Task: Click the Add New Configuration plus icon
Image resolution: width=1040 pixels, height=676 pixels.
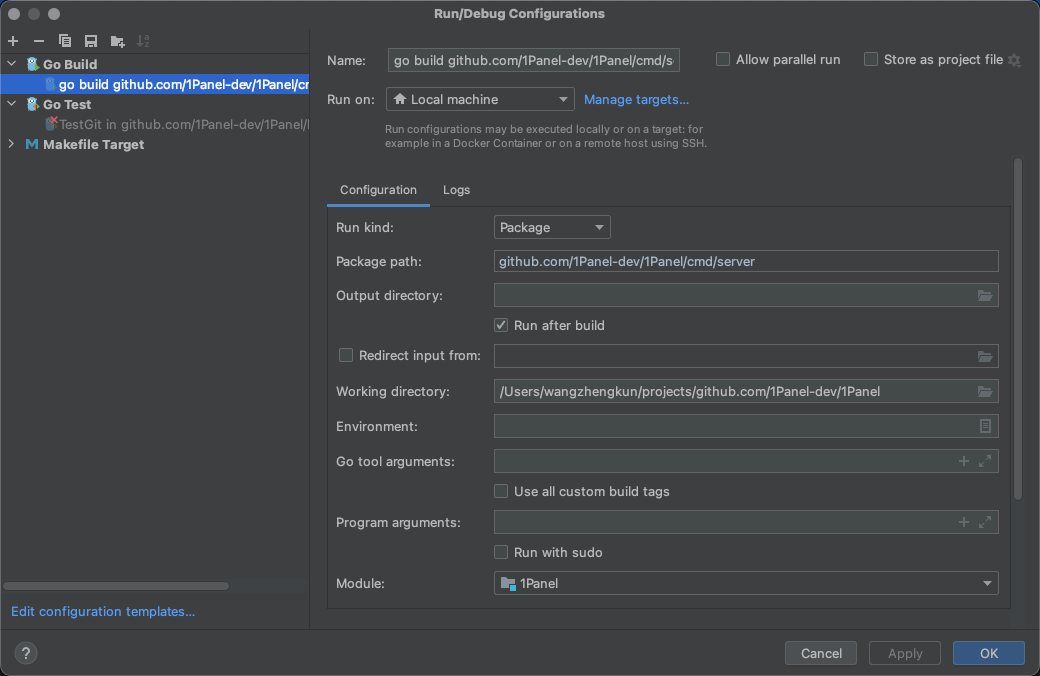Action: pos(13,41)
